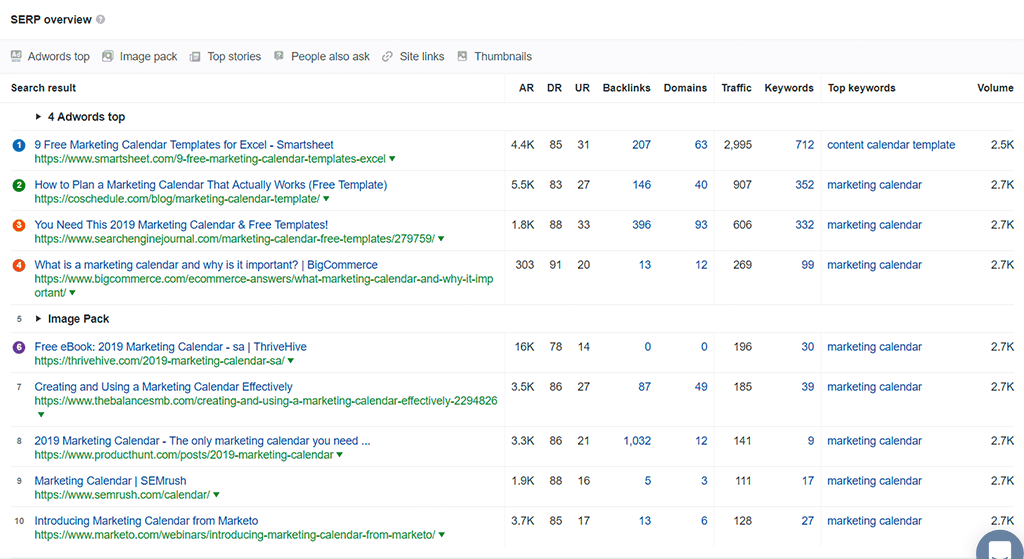Click the Traffic column header
The width and height of the screenshot is (1024, 559).
(737, 88)
